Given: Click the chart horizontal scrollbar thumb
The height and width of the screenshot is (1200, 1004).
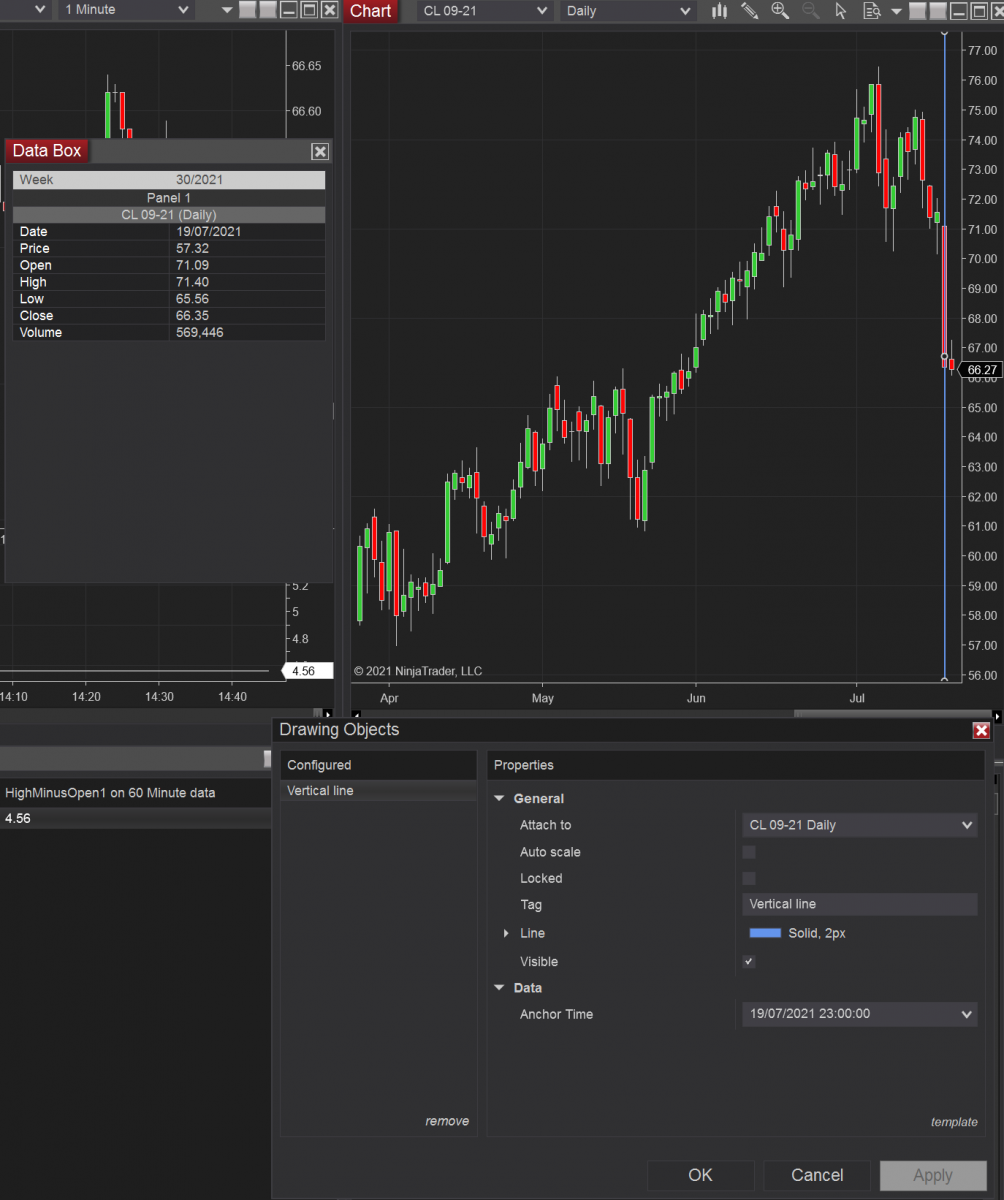Looking at the screenshot, I should tap(892, 714).
